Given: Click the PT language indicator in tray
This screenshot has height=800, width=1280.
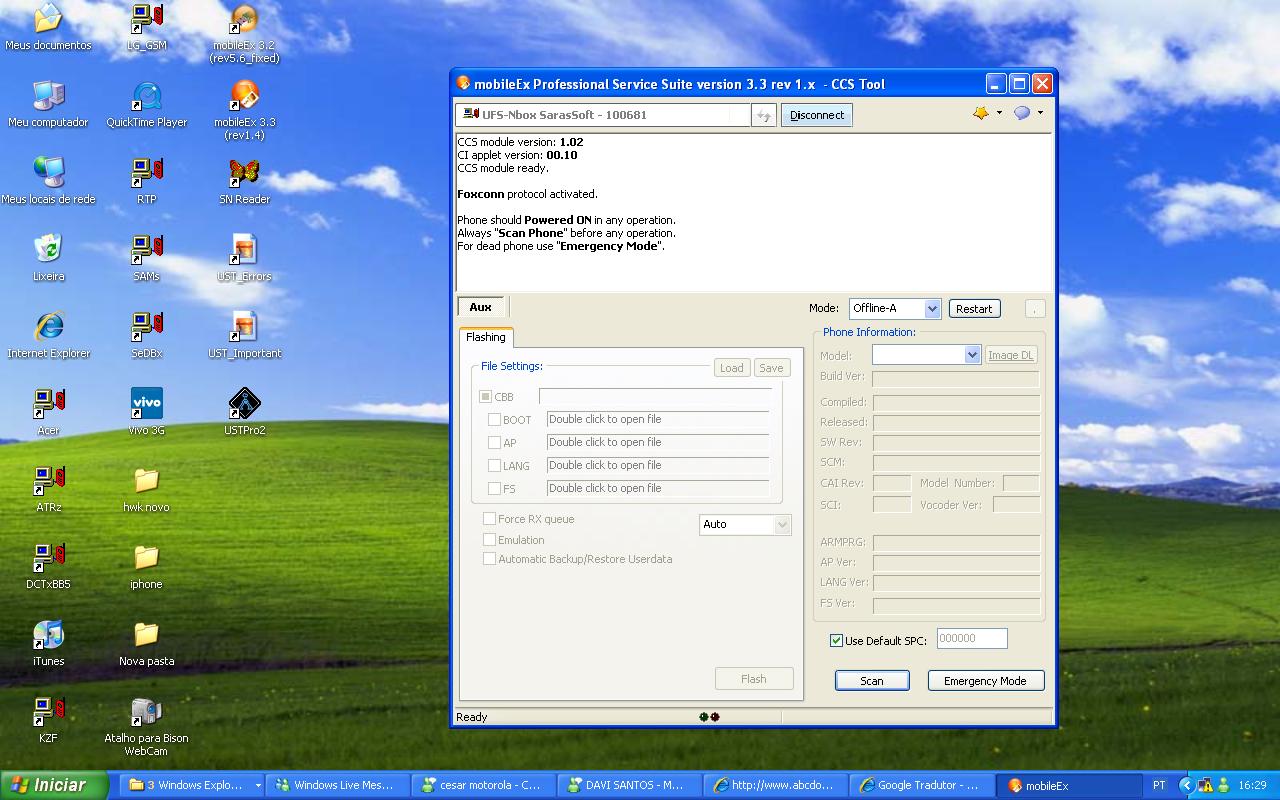Looking at the screenshot, I should click(1159, 786).
